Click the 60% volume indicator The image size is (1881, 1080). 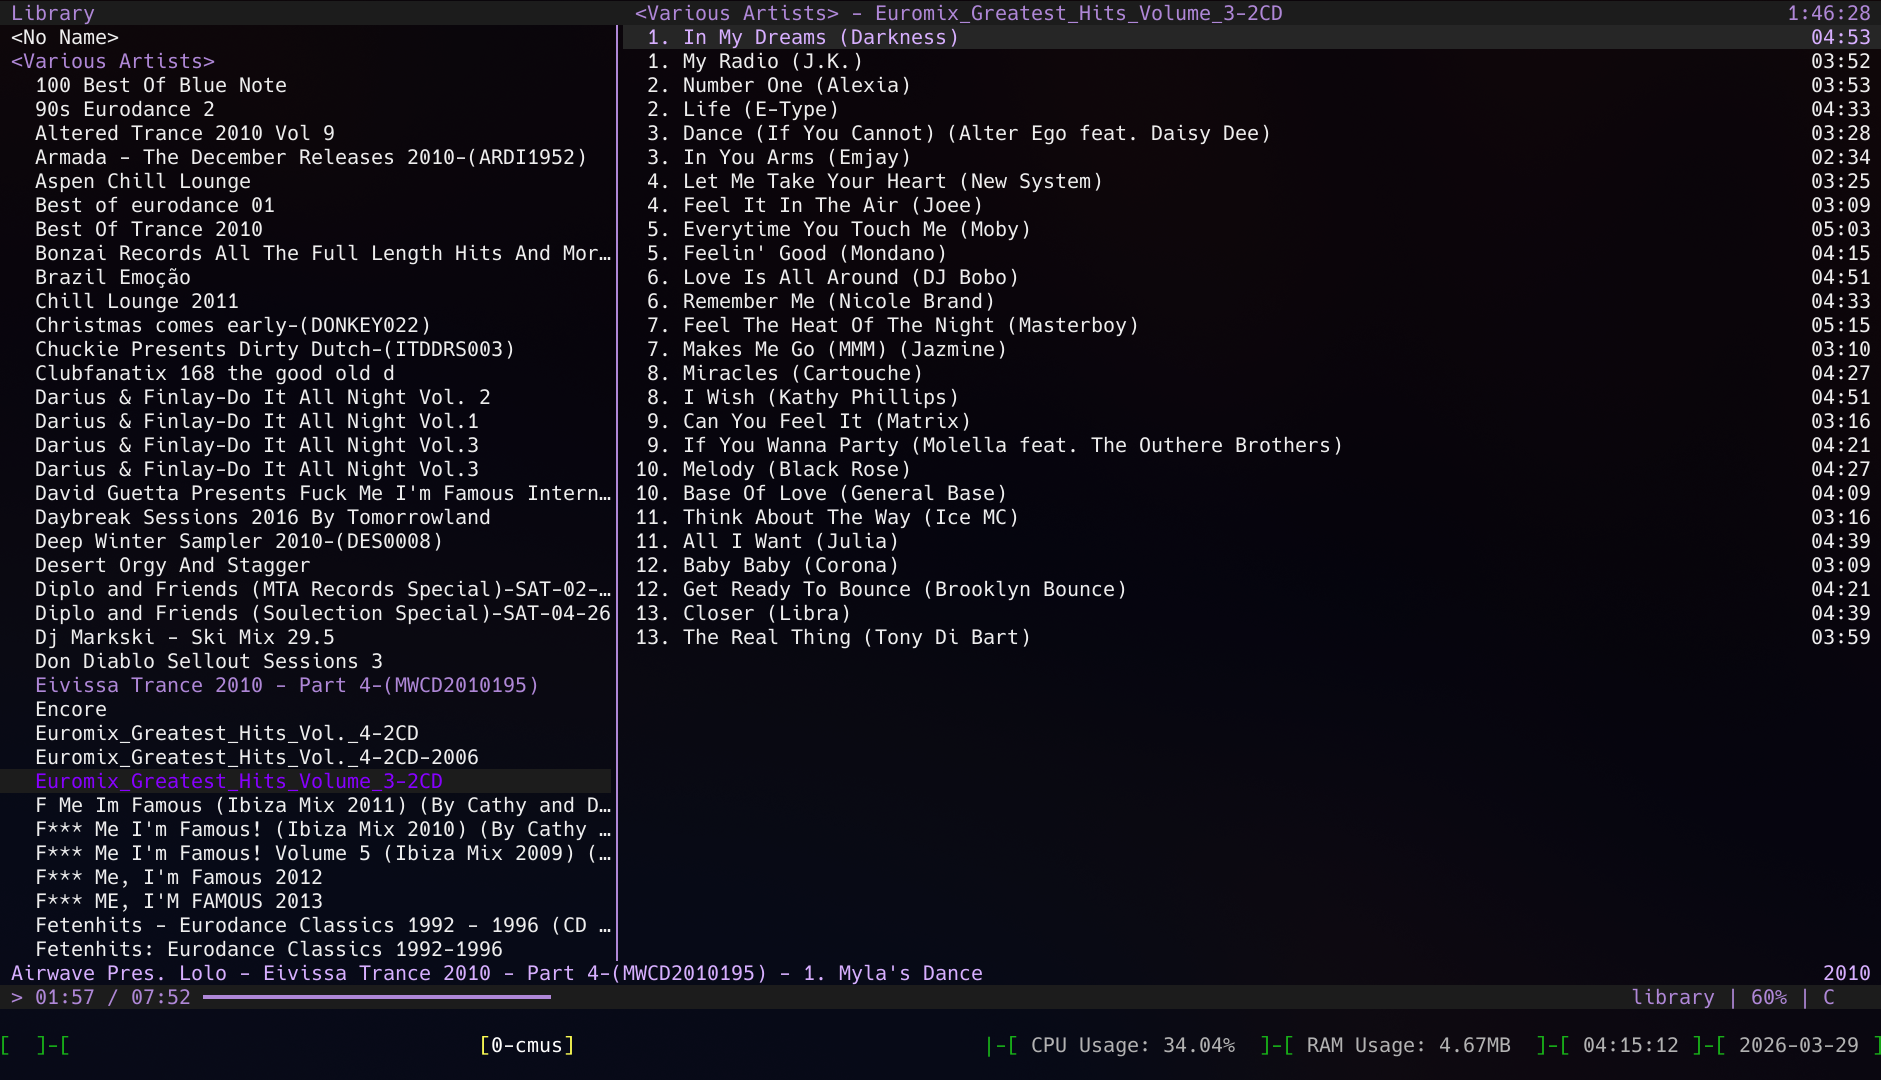coord(1769,997)
